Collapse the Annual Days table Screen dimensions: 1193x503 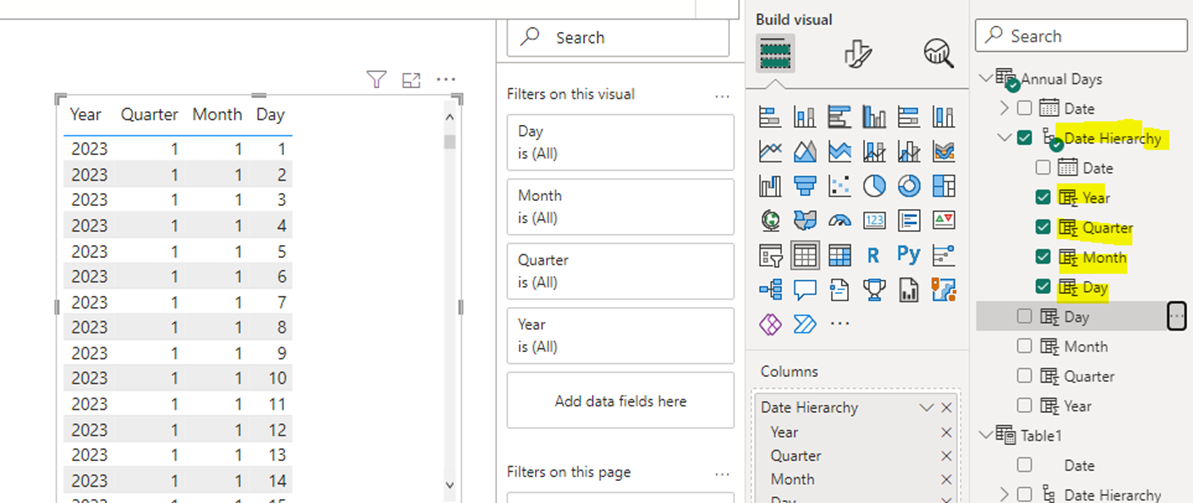(x=987, y=78)
